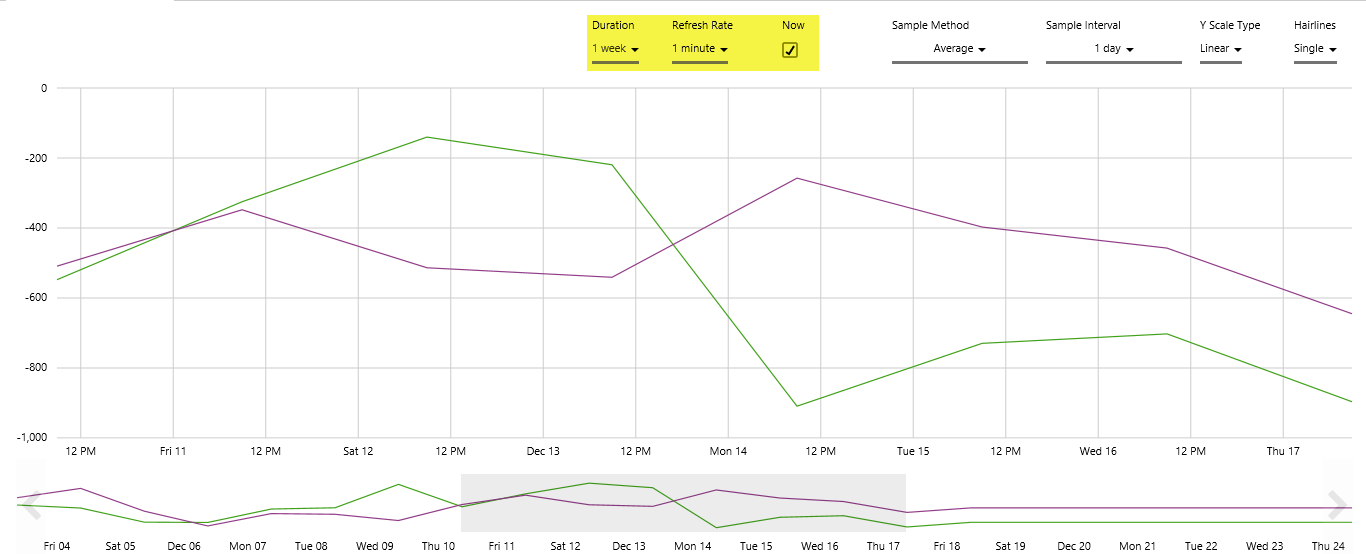Click green overview peak near Wed 09

[398, 484]
